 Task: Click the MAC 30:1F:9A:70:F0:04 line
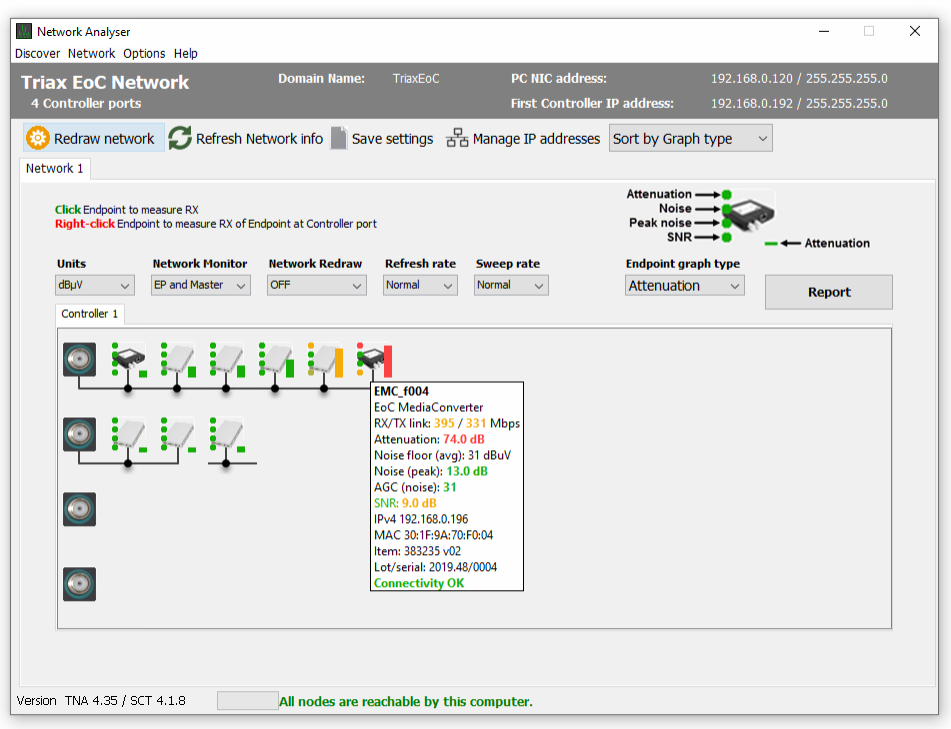point(433,535)
